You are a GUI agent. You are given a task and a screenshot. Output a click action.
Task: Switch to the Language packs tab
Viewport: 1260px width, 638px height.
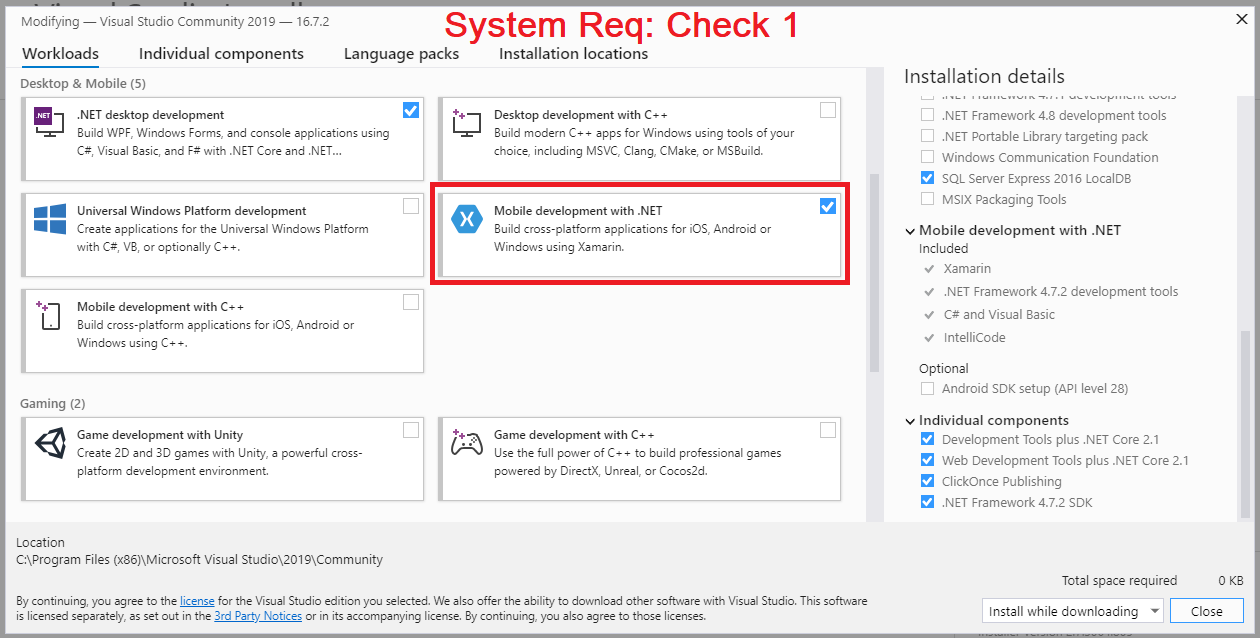coord(401,54)
